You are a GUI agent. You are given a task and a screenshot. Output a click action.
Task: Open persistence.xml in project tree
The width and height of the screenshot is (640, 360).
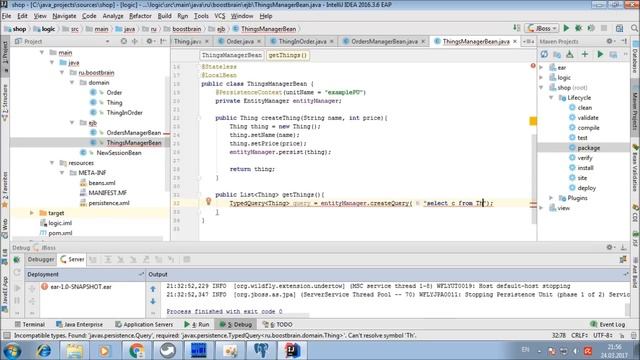(x=109, y=203)
